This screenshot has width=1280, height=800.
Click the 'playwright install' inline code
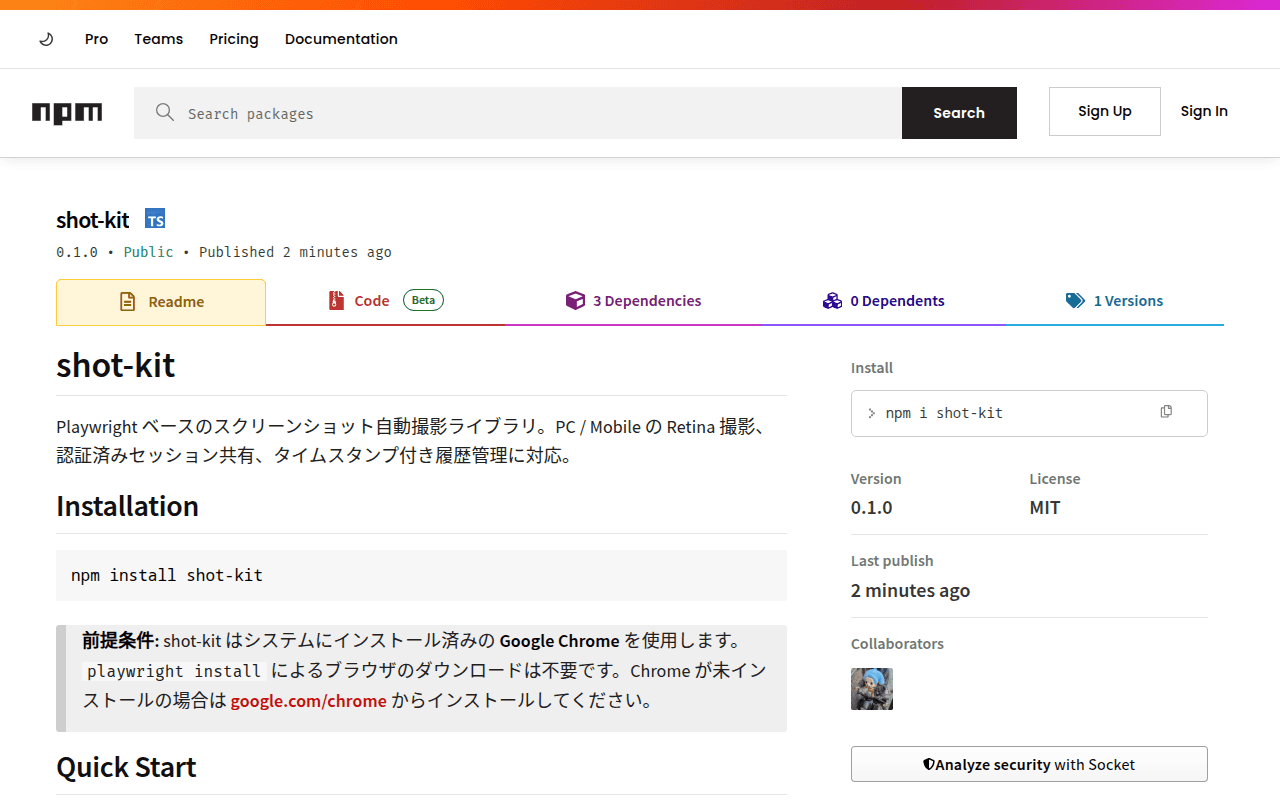pyautogui.click(x=174, y=671)
